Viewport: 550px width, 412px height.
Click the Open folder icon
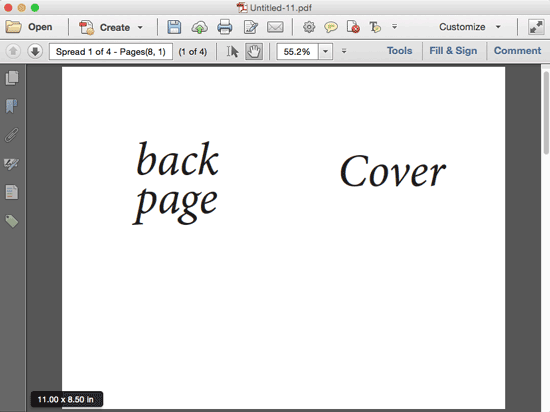[x=13, y=27]
